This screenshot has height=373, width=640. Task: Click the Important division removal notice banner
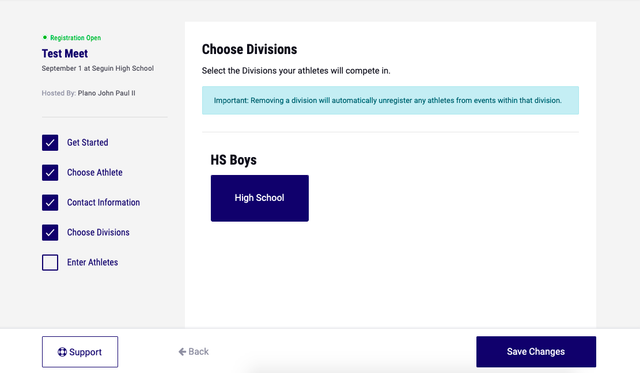390,100
